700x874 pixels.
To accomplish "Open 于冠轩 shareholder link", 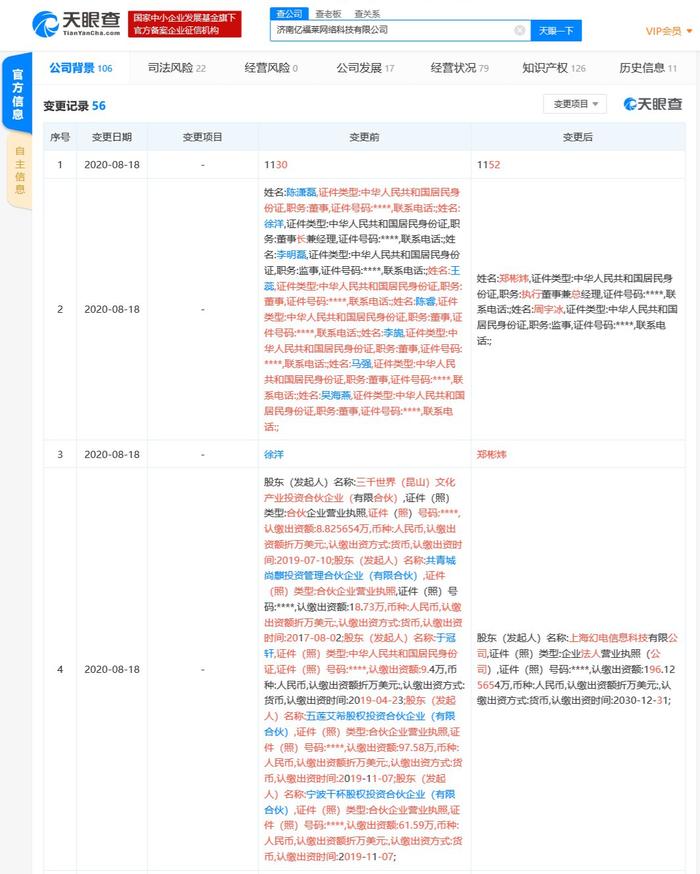I will [x=361, y=645].
